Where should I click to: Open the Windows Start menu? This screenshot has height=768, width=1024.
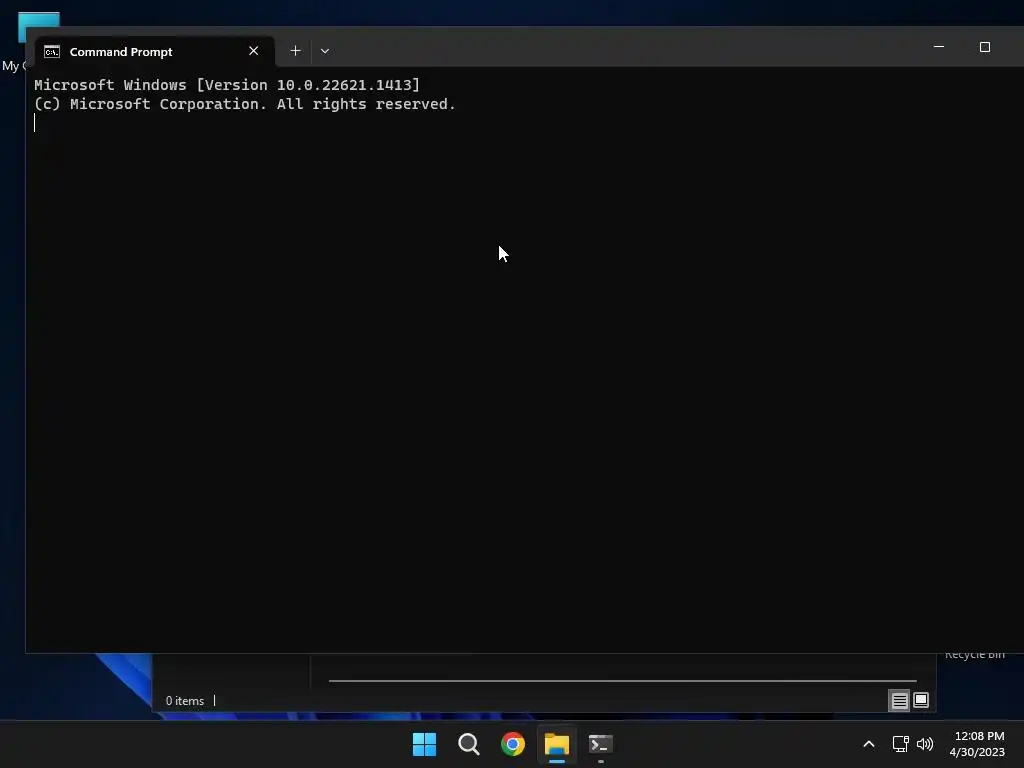pos(424,744)
